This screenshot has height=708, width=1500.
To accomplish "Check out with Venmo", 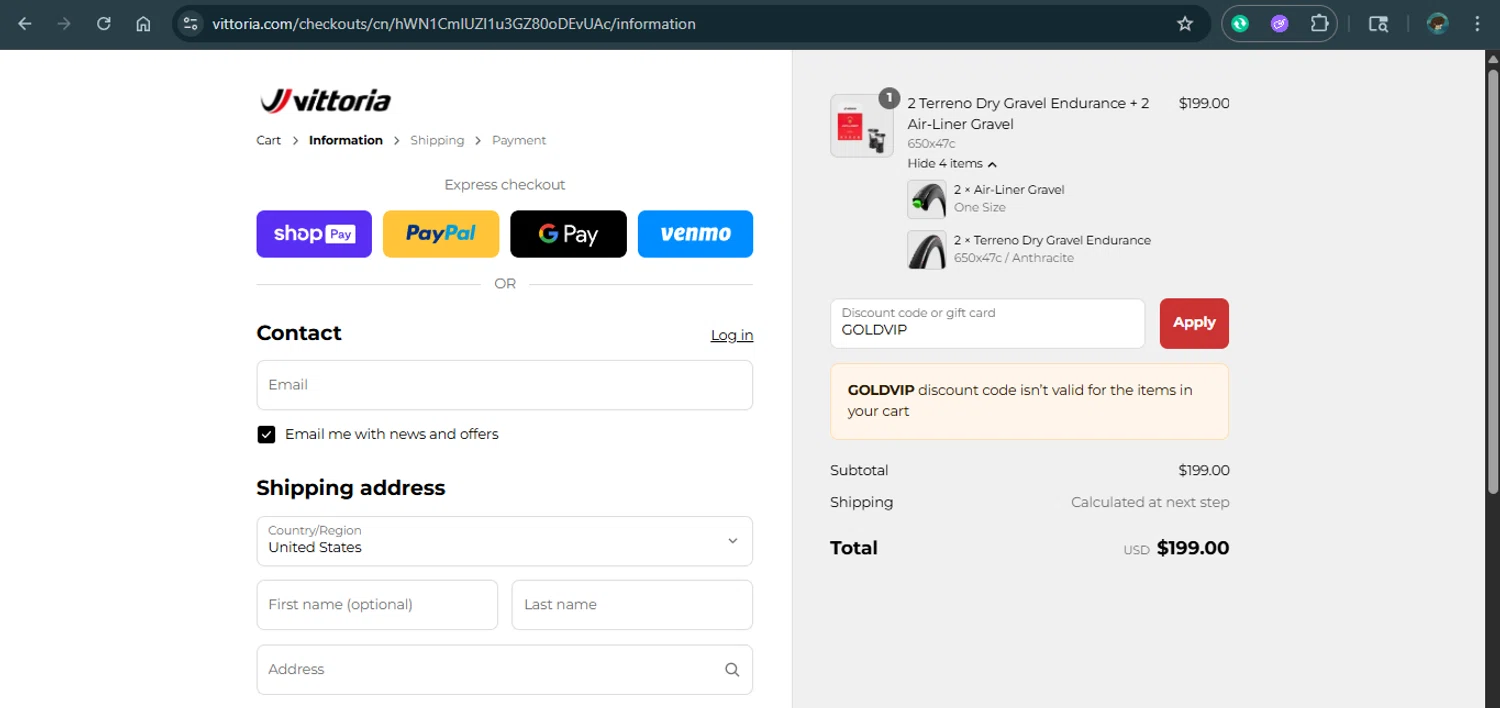I will pos(695,234).
